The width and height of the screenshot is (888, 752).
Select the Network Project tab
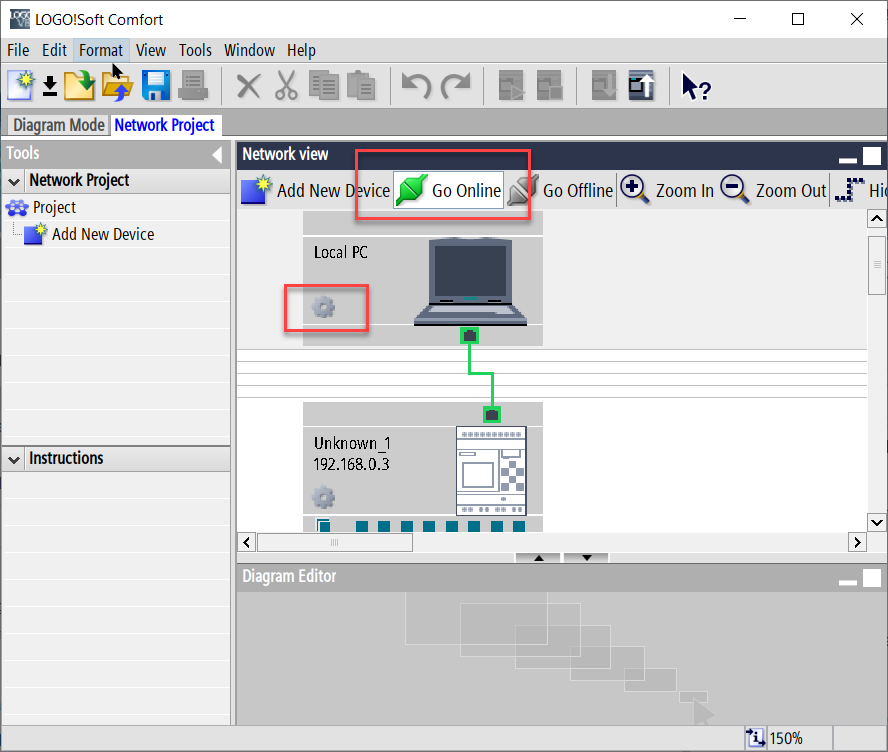point(165,125)
